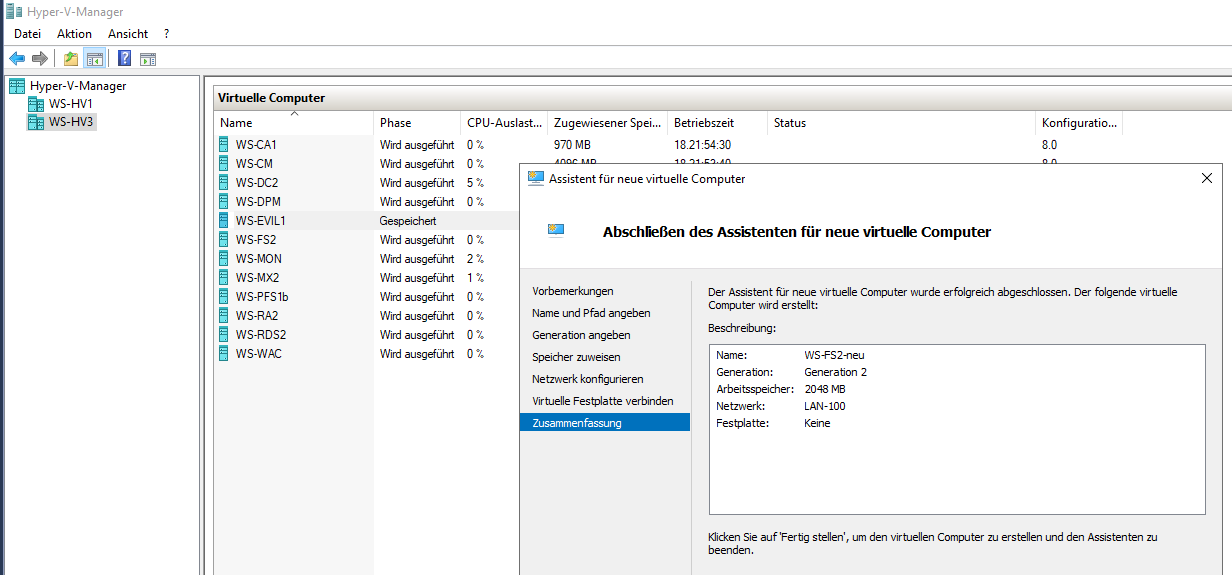The width and height of the screenshot is (1232, 575).
Task: Select the WS-HV3 server in tree
Action: pos(71,122)
